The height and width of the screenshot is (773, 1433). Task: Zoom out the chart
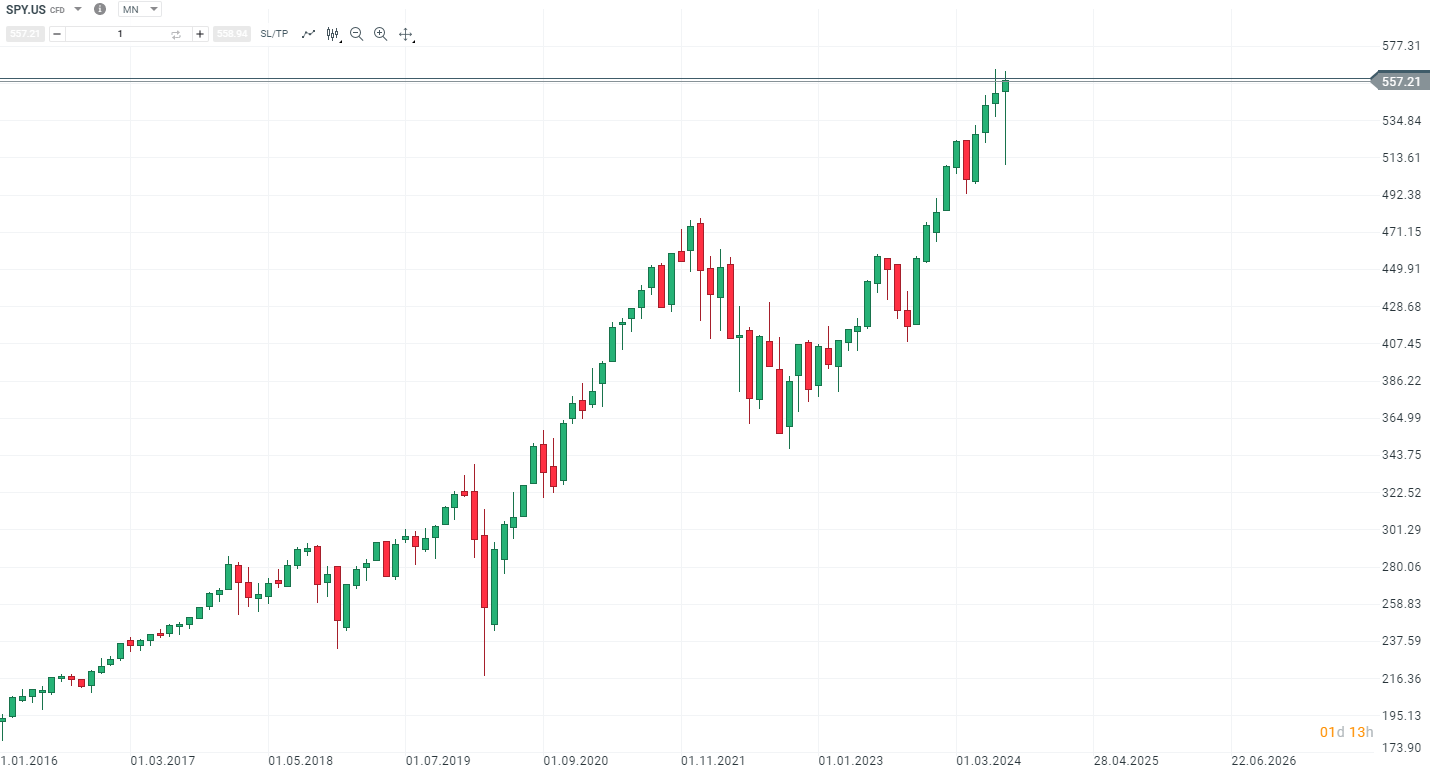click(x=357, y=34)
